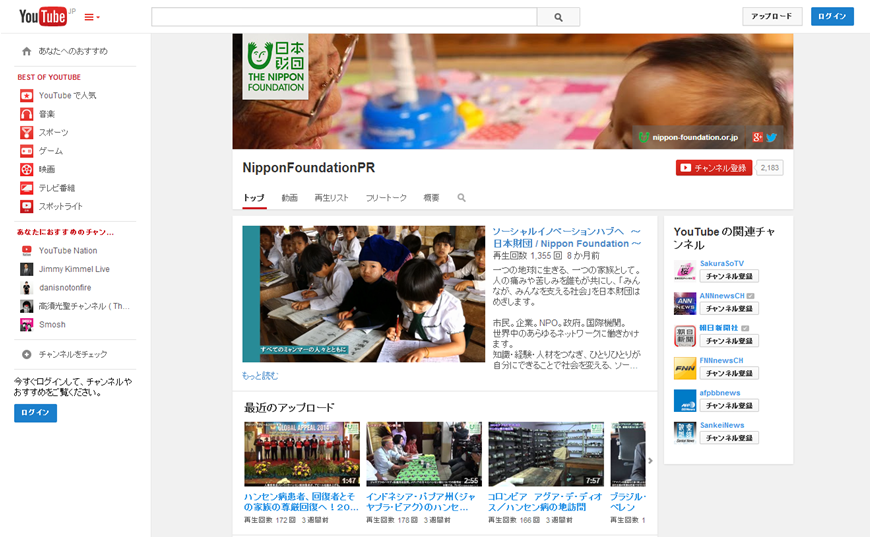Click the SakuraSoTV channel icon
This screenshot has height=538, width=871.
(685, 271)
